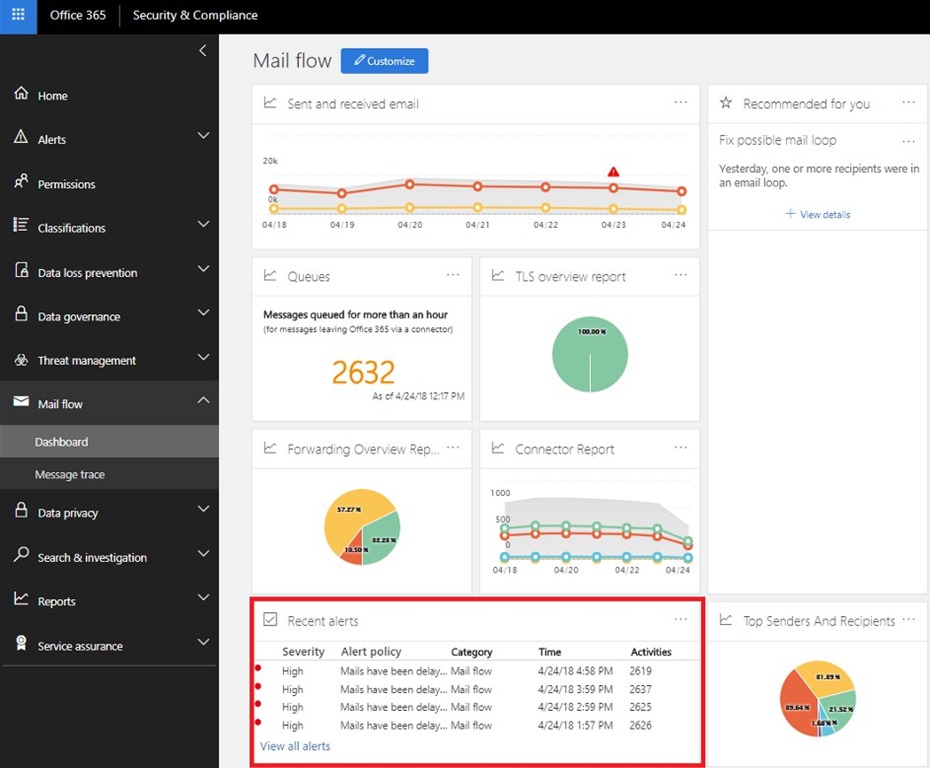
Task: Click the Customize button
Action: (384, 61)
